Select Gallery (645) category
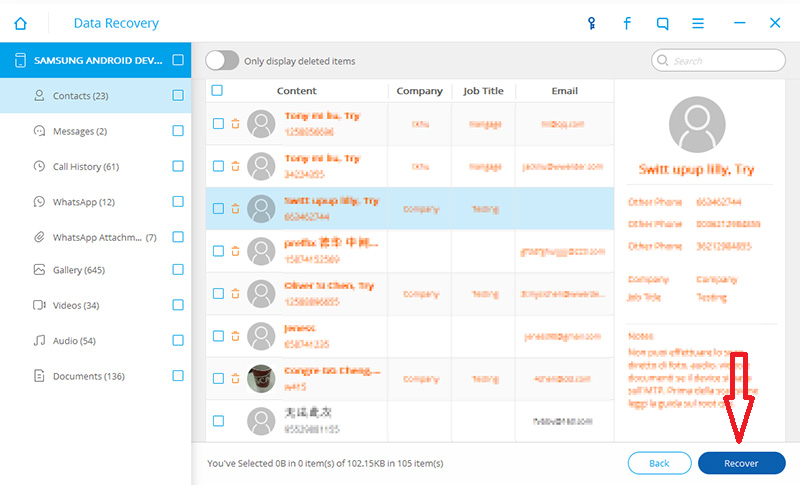This screenshot has height=485, width=800. 95,270
